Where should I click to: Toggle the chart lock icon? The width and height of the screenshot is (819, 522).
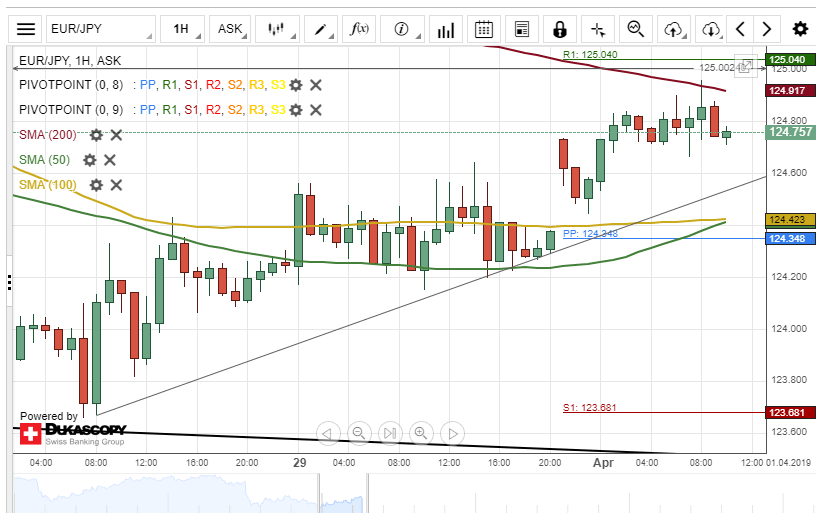(x=560, y=29)
